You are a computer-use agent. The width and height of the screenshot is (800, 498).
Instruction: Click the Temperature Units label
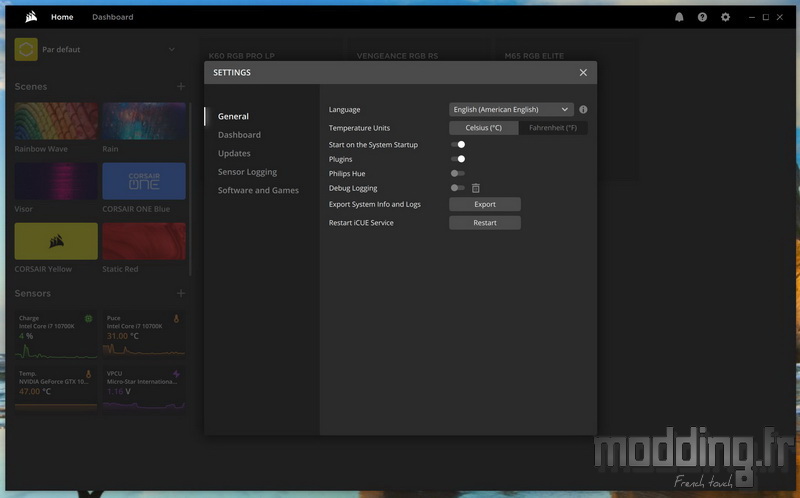pyautogui.click(x=359, y=128)
